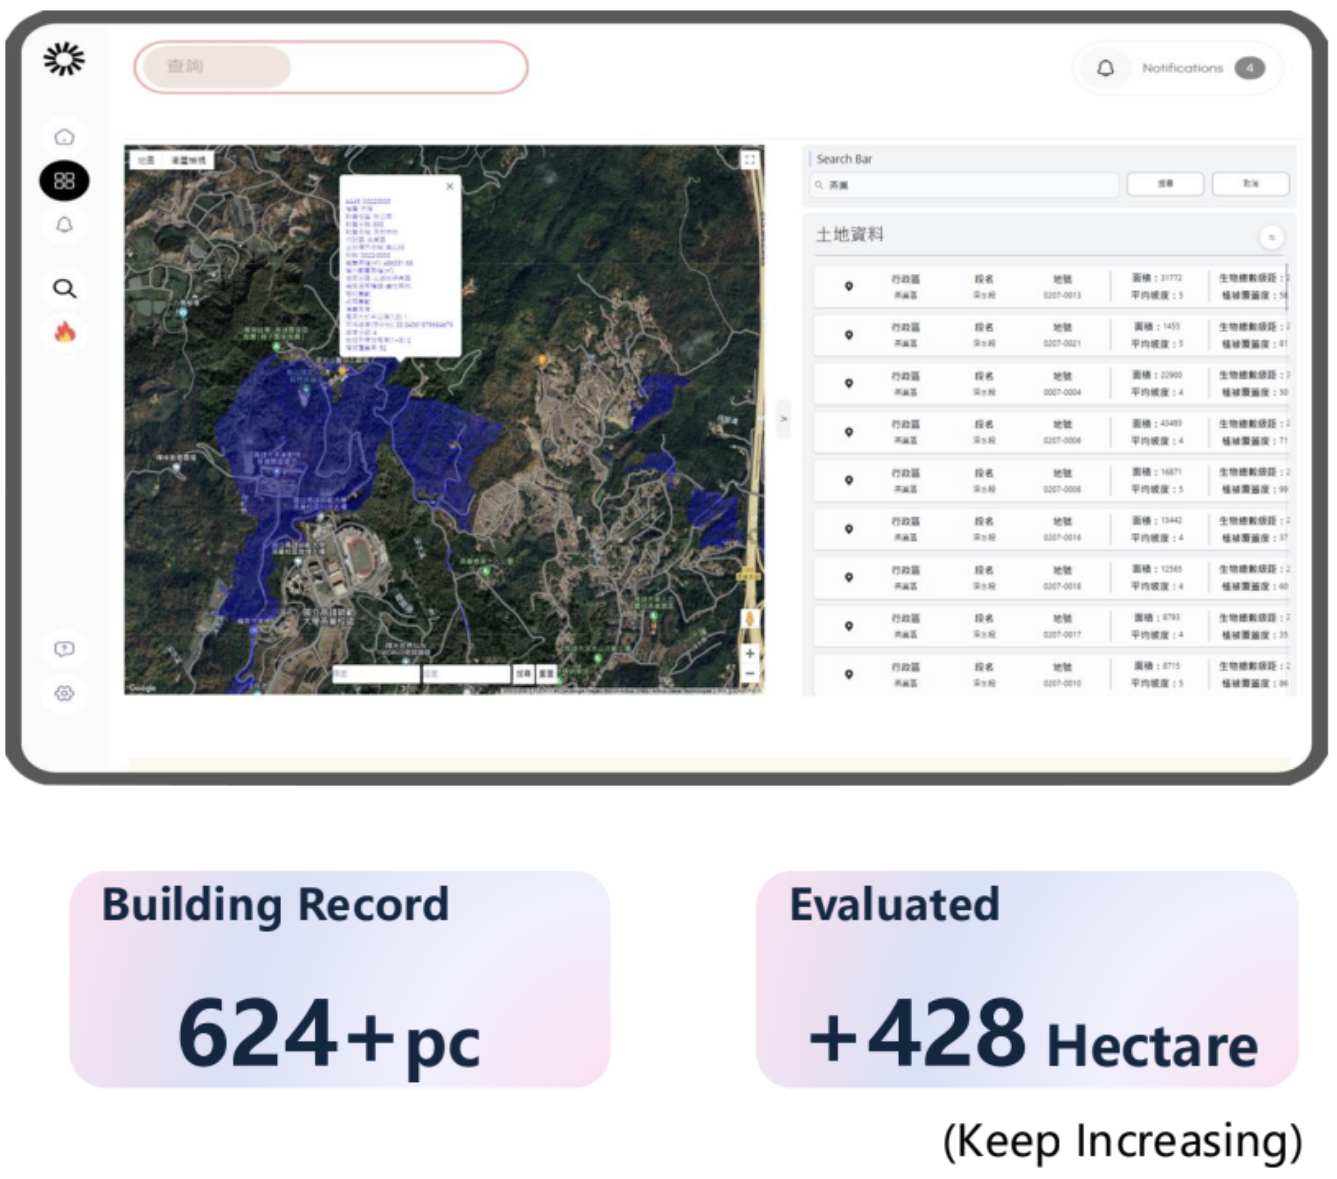
Task: Click the search button right of Search Bar field
Action: 1165,184
